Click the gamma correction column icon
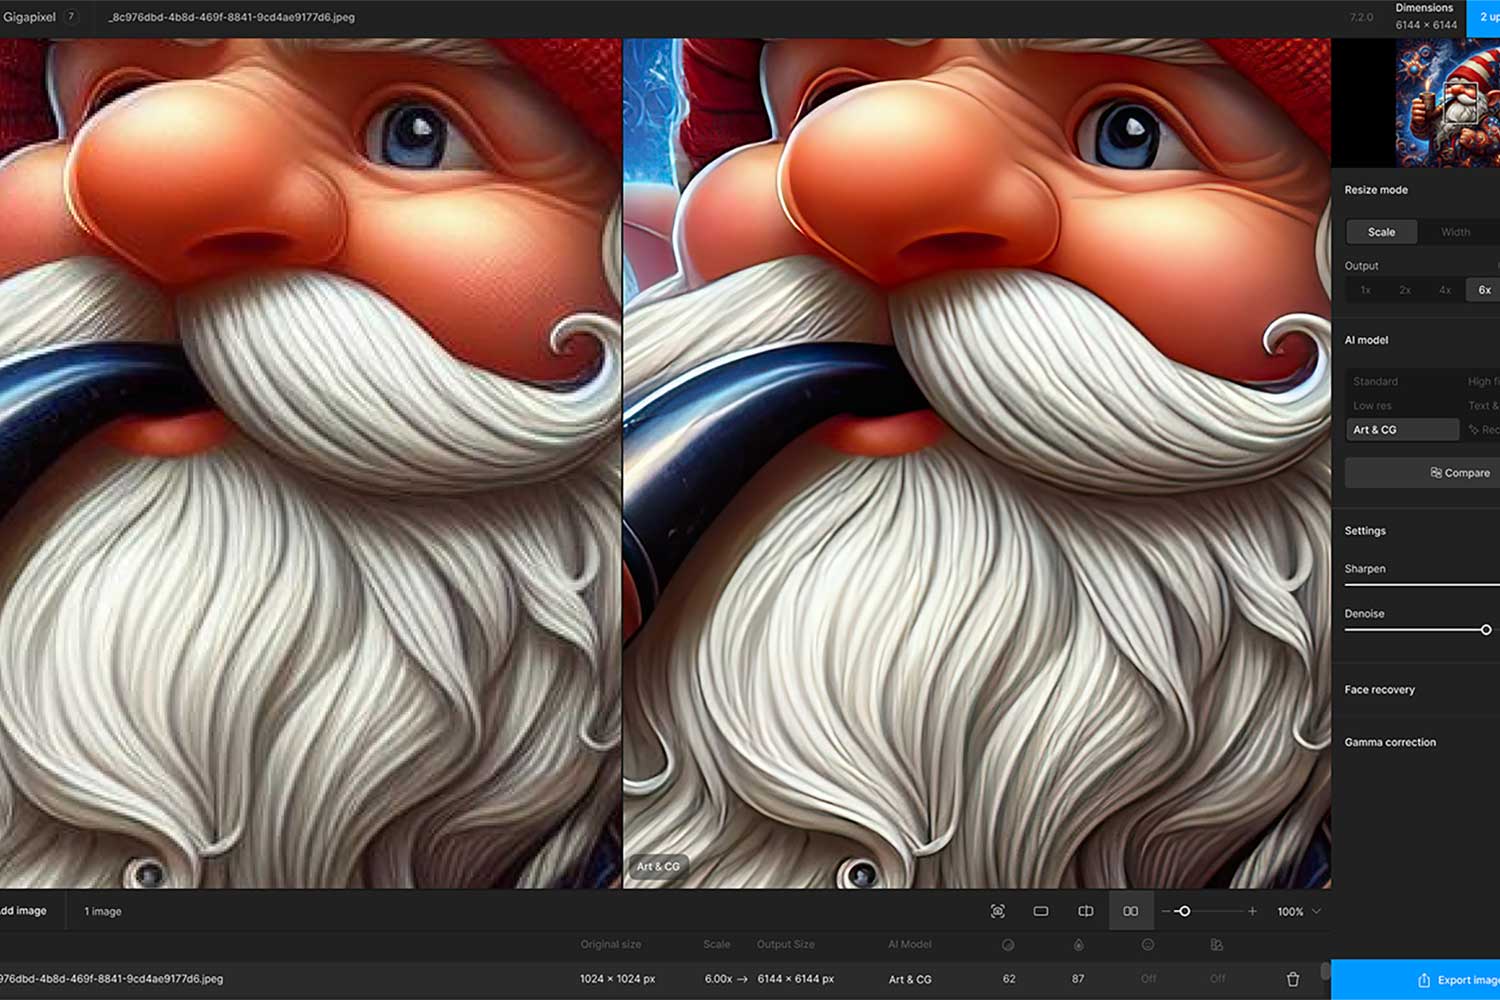Viewport: 1500px width, 1000px height. pyautogui.click(x=1217, y=945)
